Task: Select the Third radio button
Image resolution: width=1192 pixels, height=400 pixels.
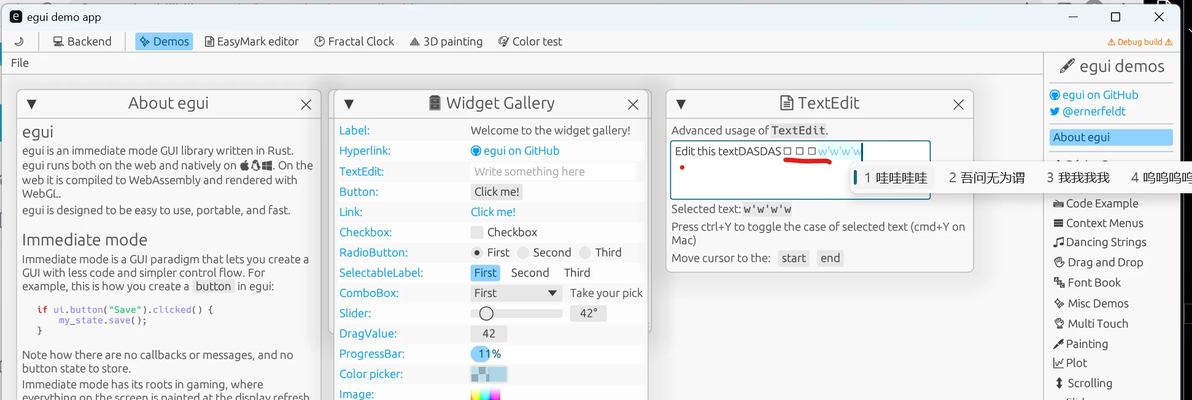Action: pyautogui.click(x=586, y=253)
